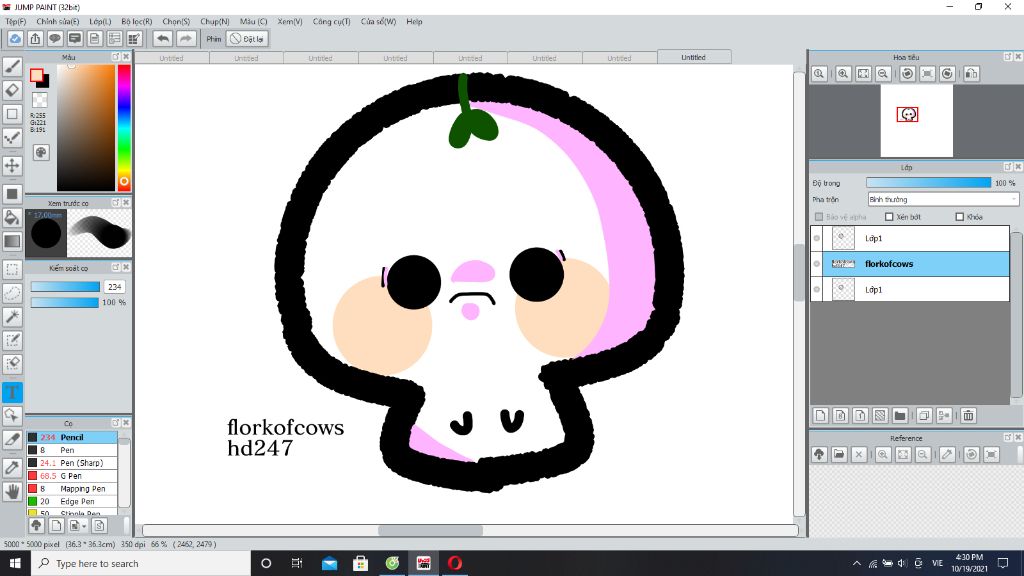Select the Brush tool

click(12, 67)
